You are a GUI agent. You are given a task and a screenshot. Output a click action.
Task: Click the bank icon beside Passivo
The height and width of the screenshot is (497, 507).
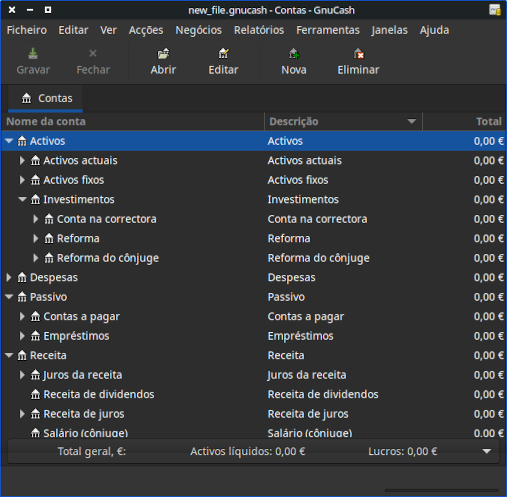[x=22, y=297]
